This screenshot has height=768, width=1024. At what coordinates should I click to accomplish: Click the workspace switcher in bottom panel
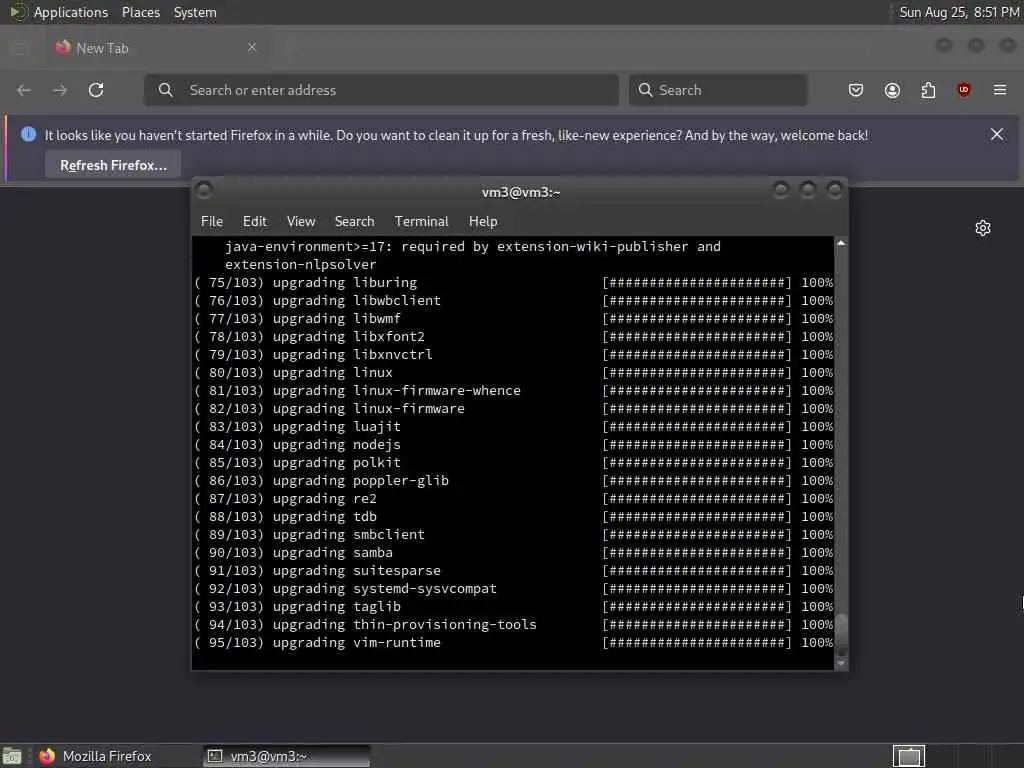coord(909,756)
